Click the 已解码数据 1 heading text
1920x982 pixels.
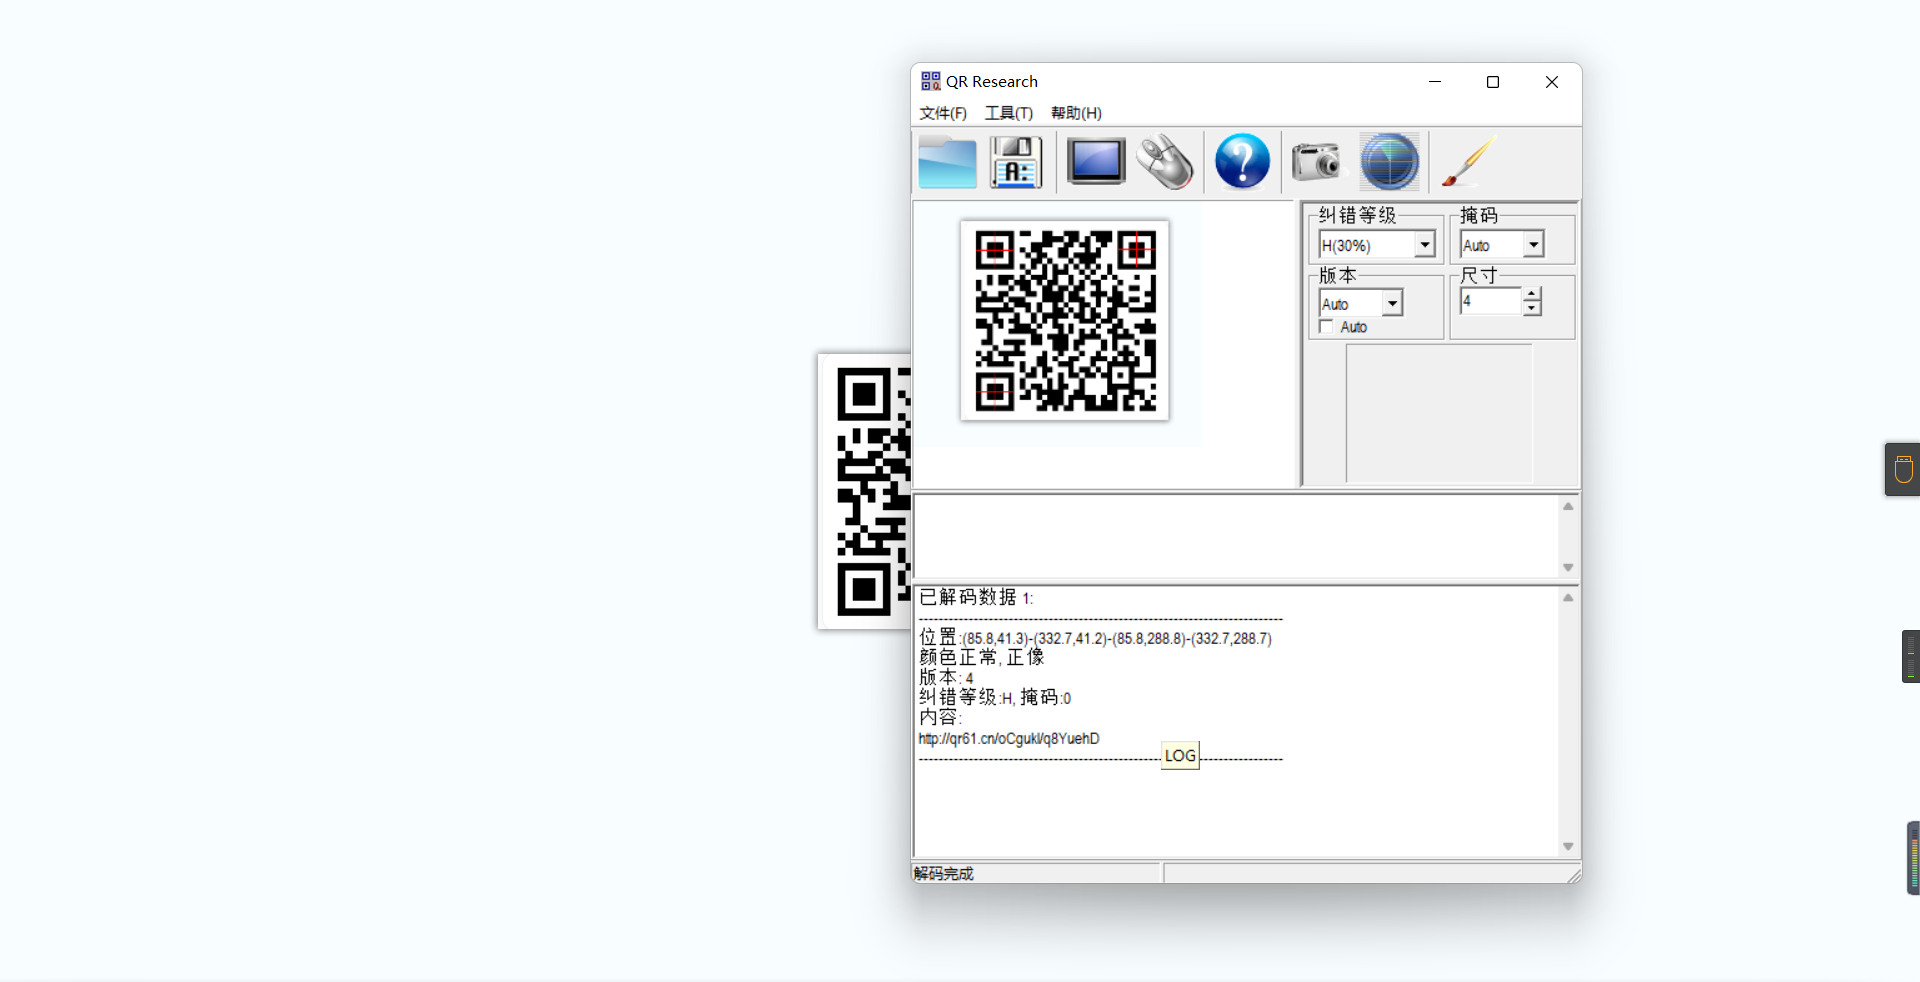[x=976, y=597]
